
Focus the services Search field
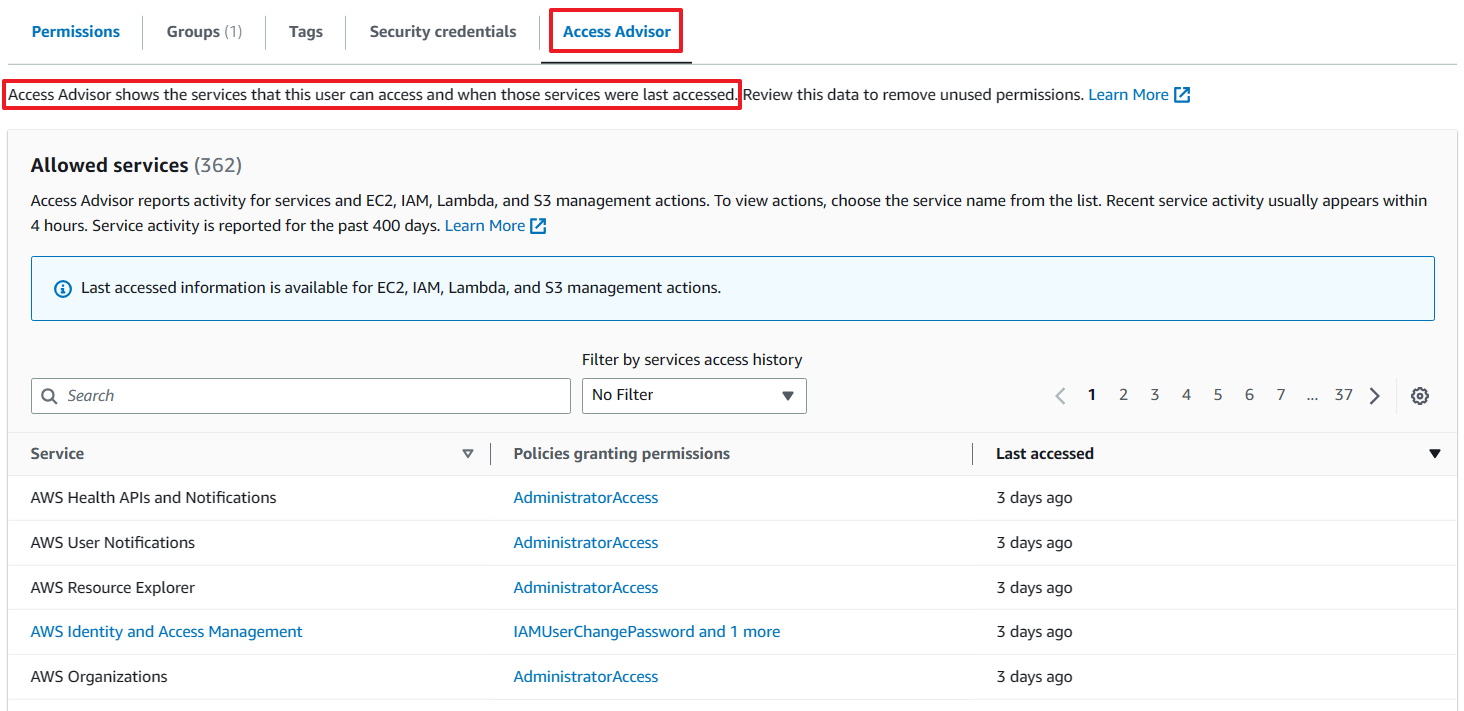[x=300, y=396]
